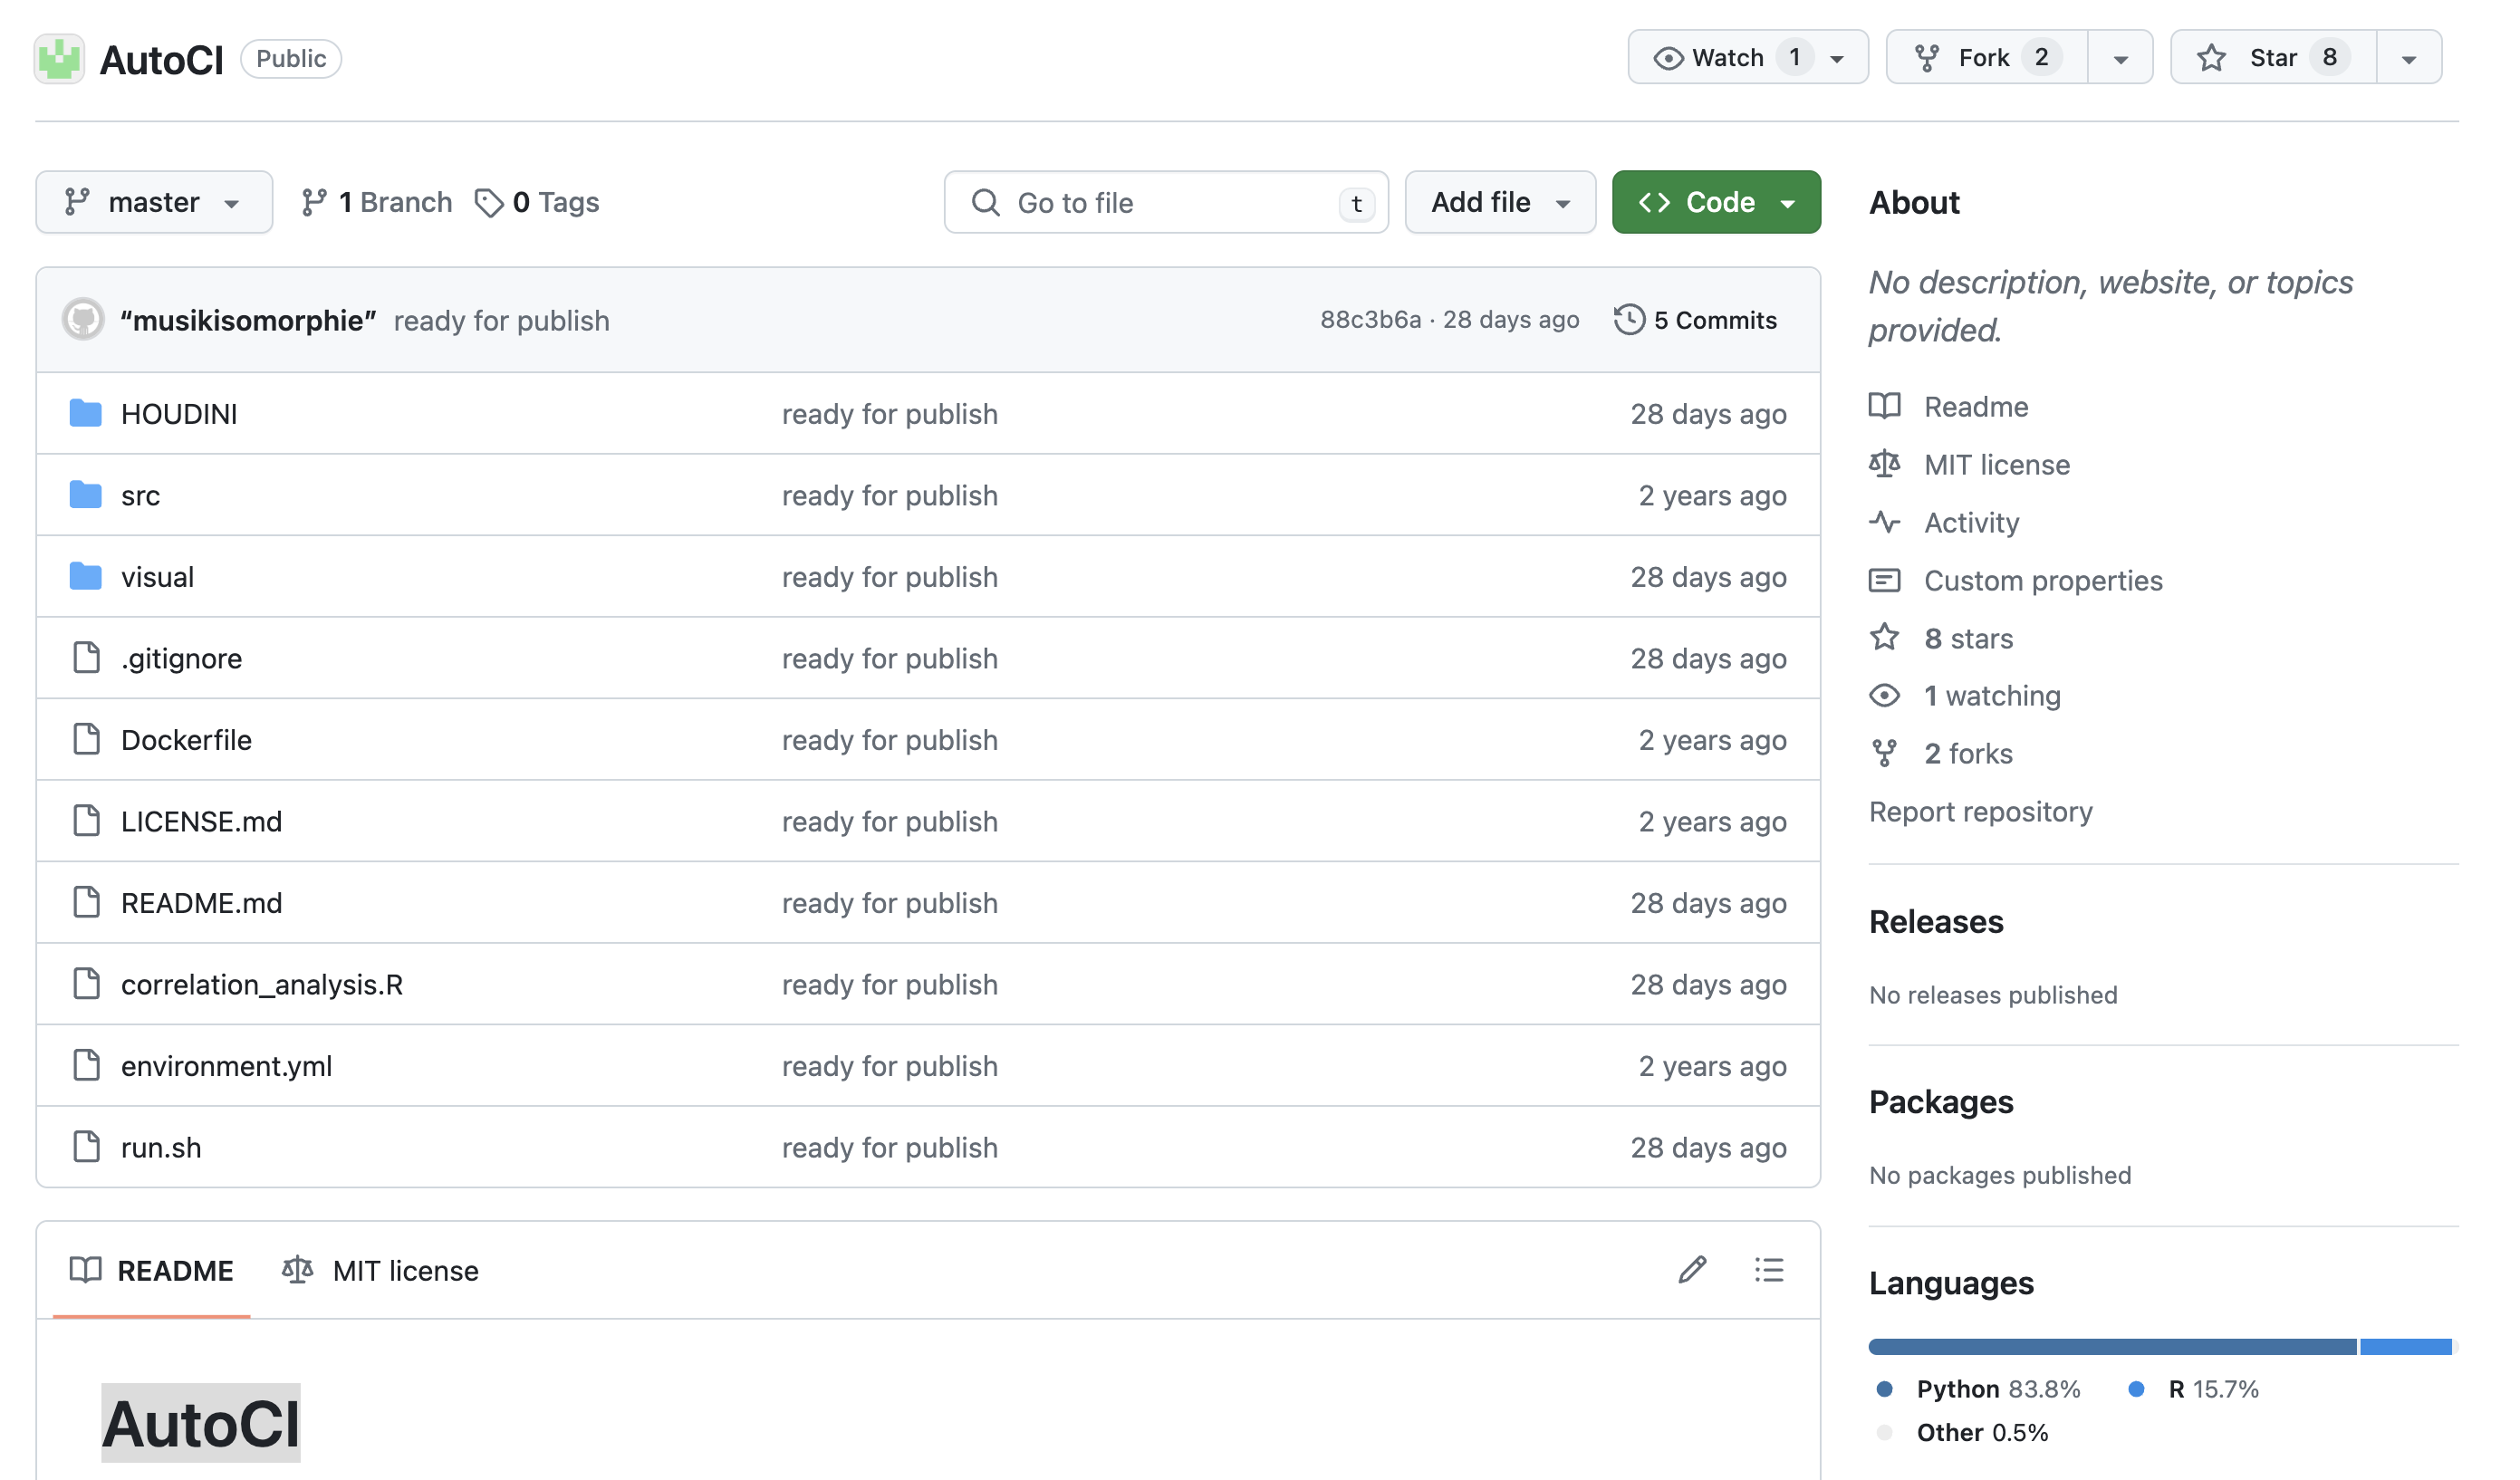The width and height of the screenshot is (2520, 1480).
Task: Click the star icon beside 8 stars
Action: (x=1885, y=637)
